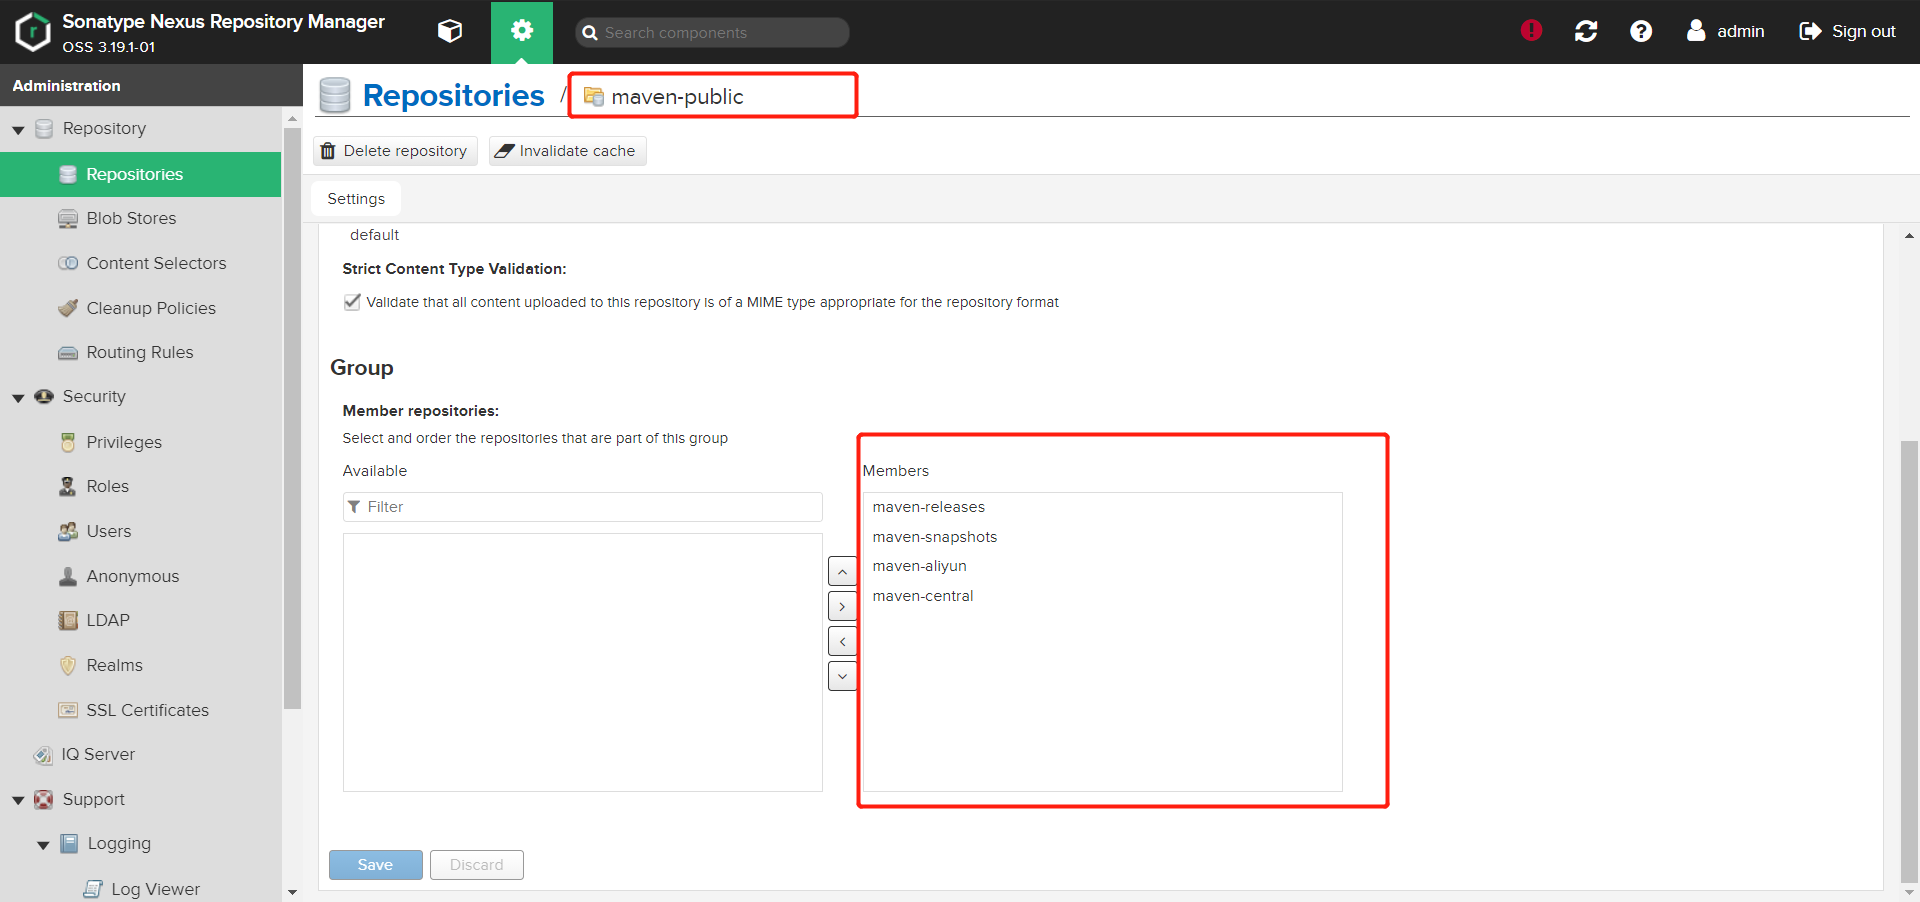Image resolution: width=1920 pixels, height=902 pixels.
Task: Click the Sign out button
Action: [x=1847, y=31]
